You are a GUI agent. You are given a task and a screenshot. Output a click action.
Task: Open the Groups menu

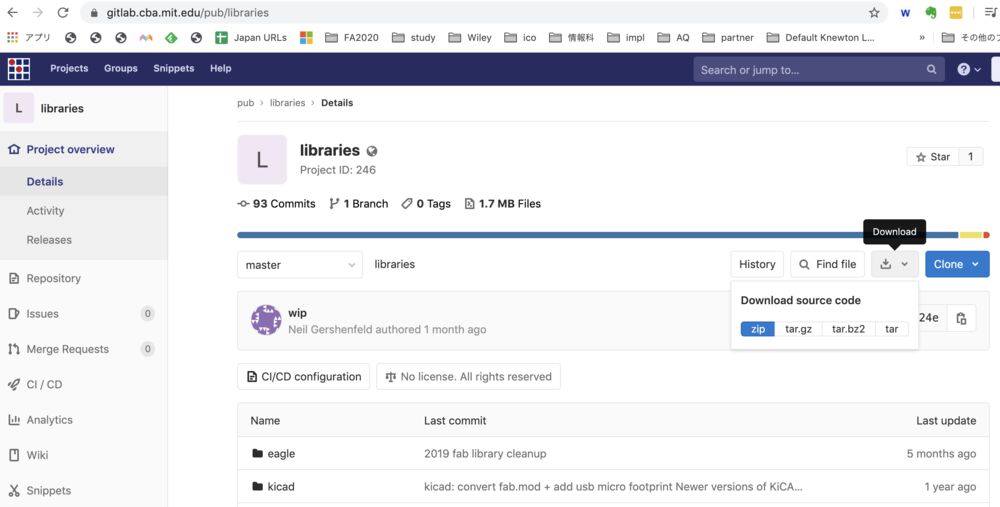(121, 68)
